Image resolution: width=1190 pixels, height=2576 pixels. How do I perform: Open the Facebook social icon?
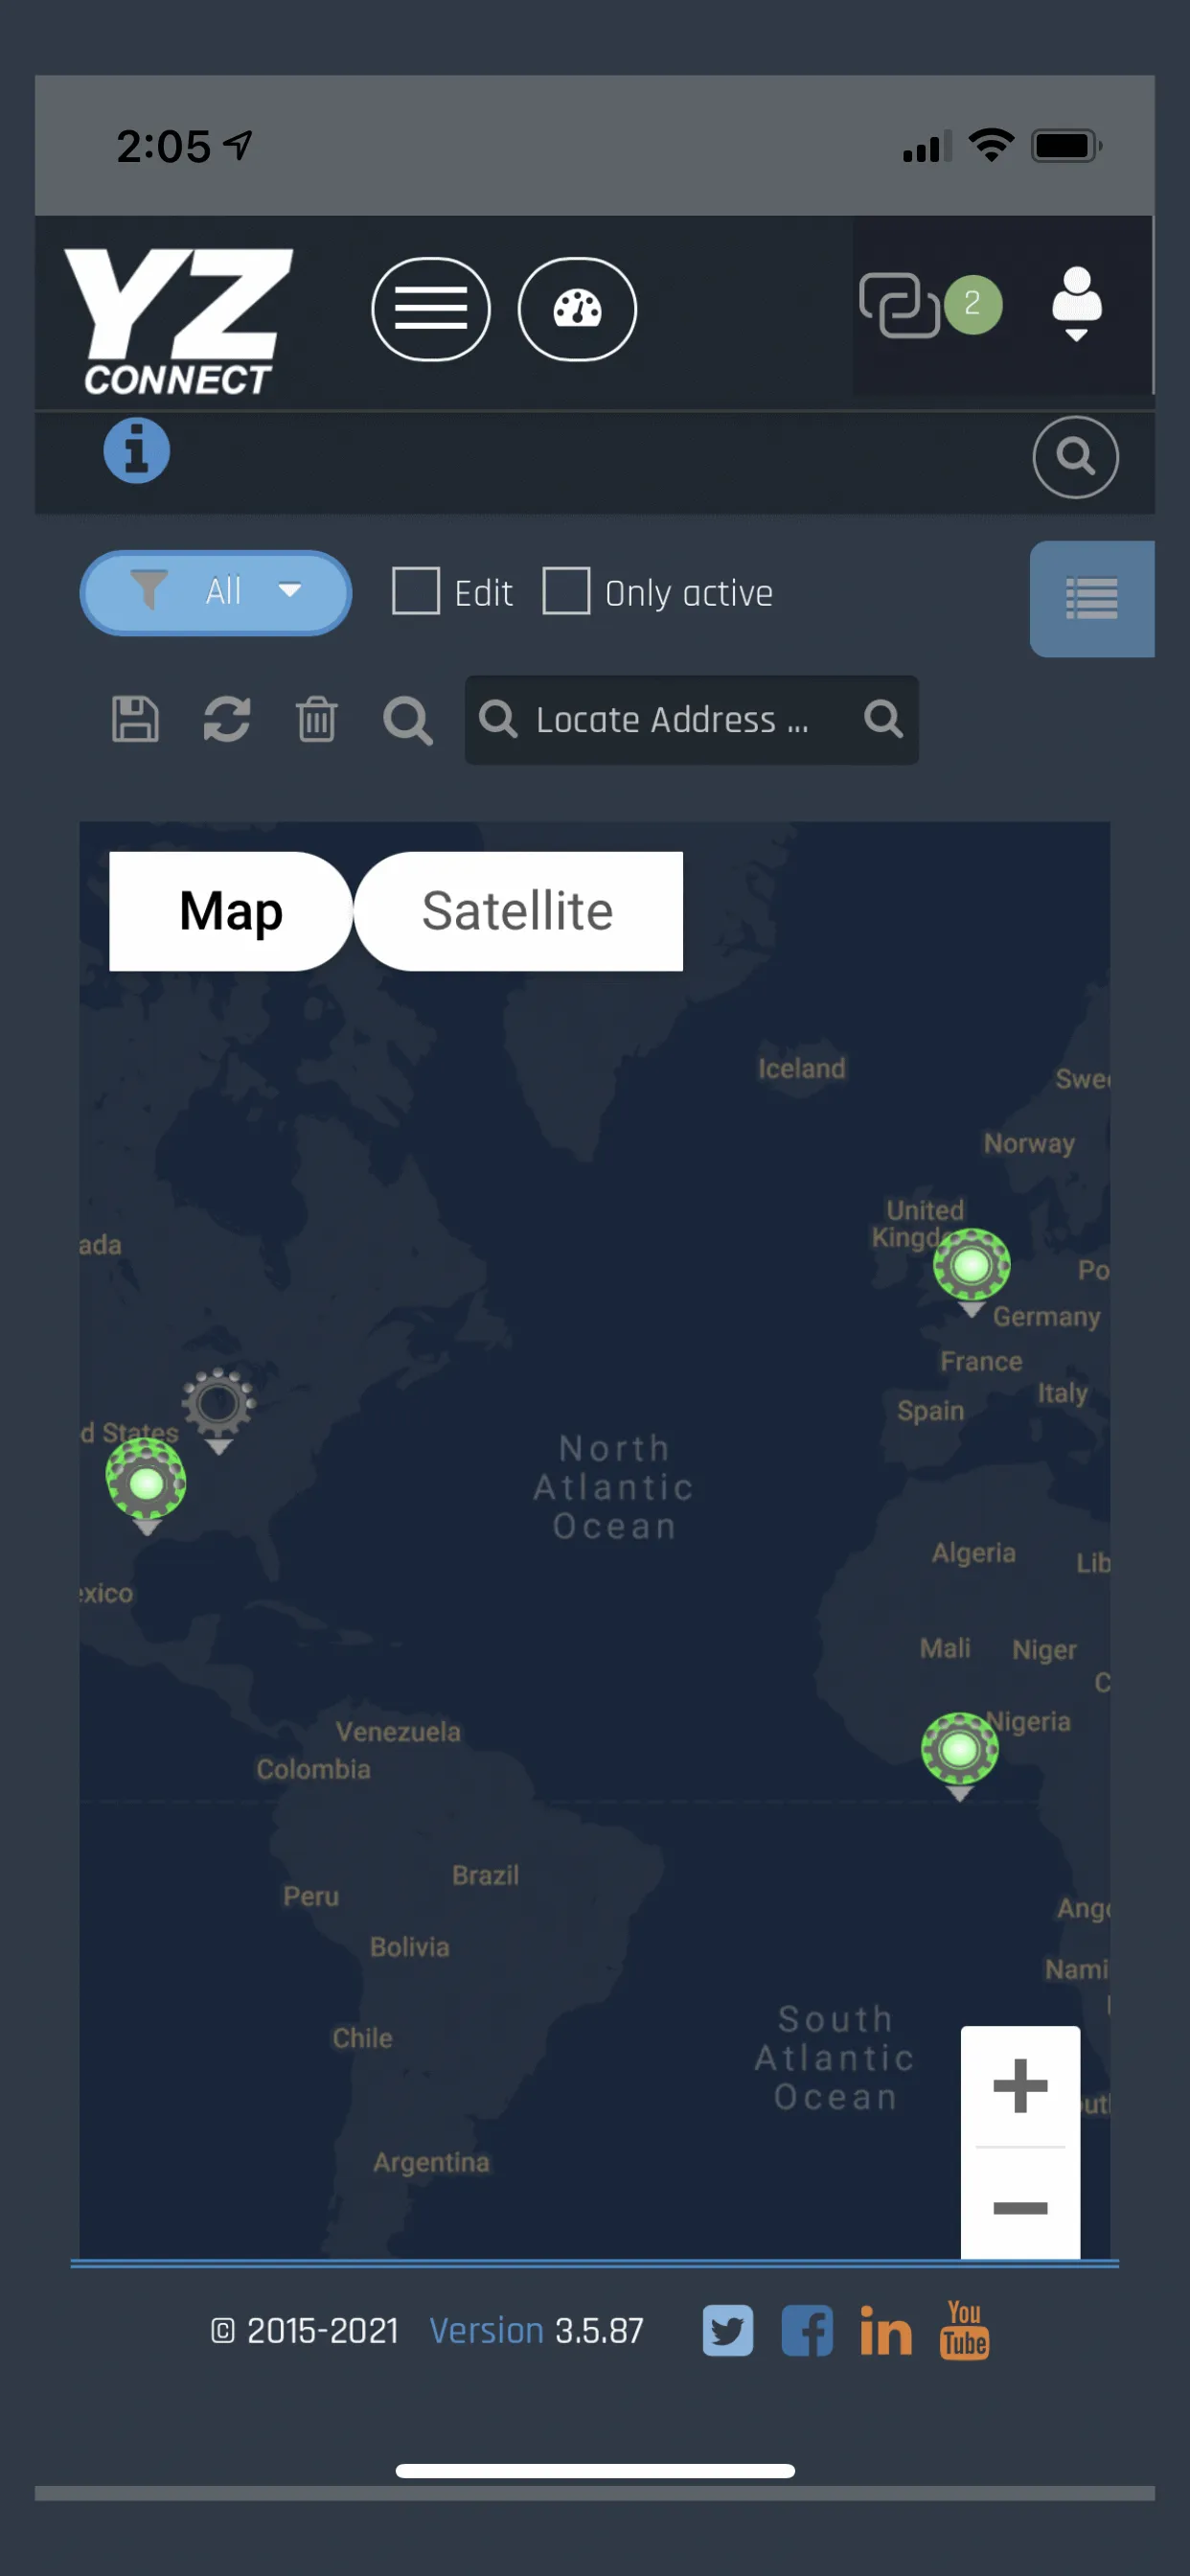(807, 2331)
